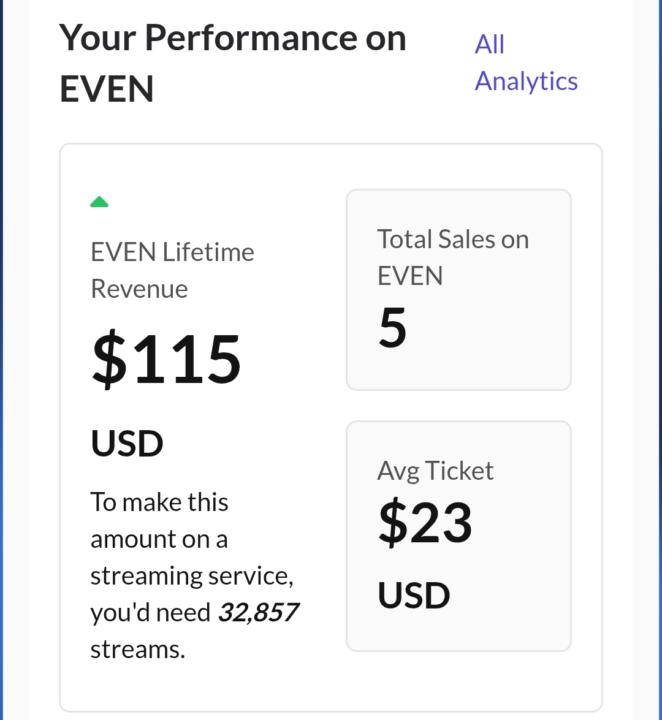Click the green upward trend arrow

99,202
